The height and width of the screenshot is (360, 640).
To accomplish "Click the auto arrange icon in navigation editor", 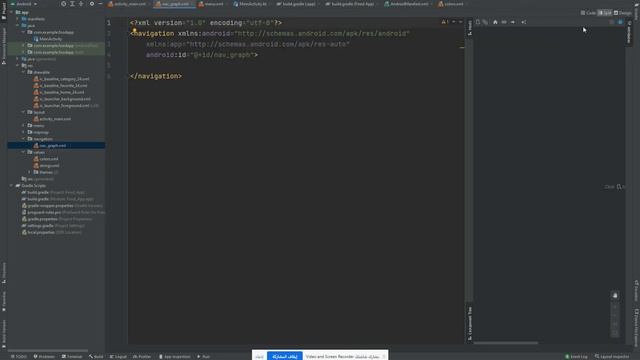I will click(x=524, y=22).
